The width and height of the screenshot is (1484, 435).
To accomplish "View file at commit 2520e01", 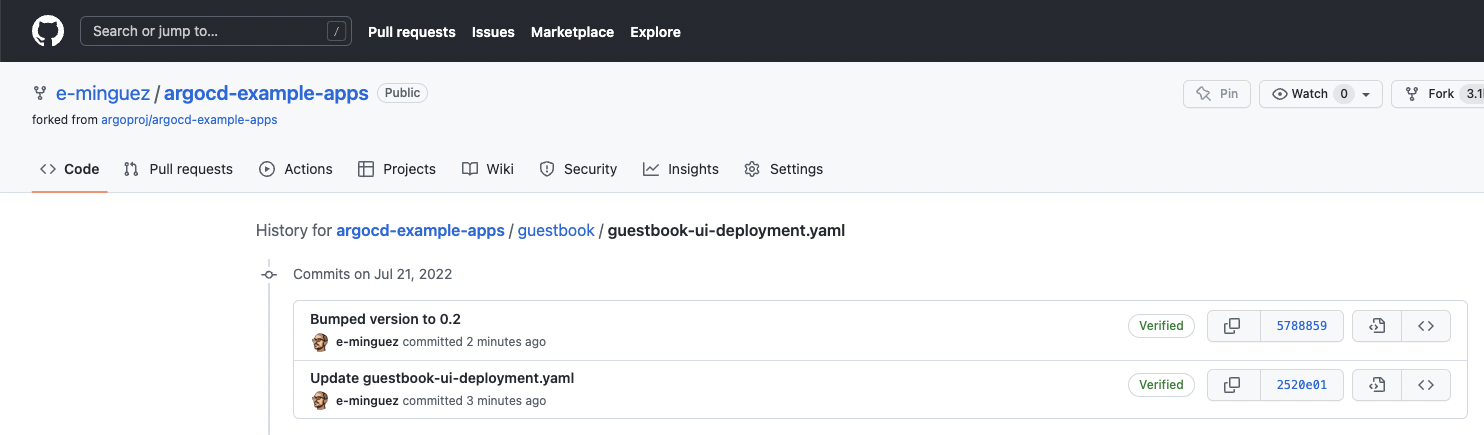I will (1376, 385).
